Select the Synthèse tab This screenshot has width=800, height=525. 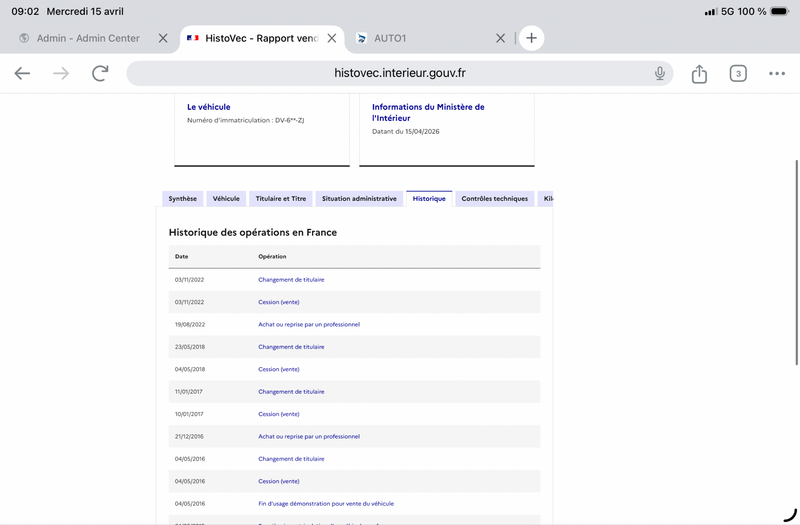[183, 198]
